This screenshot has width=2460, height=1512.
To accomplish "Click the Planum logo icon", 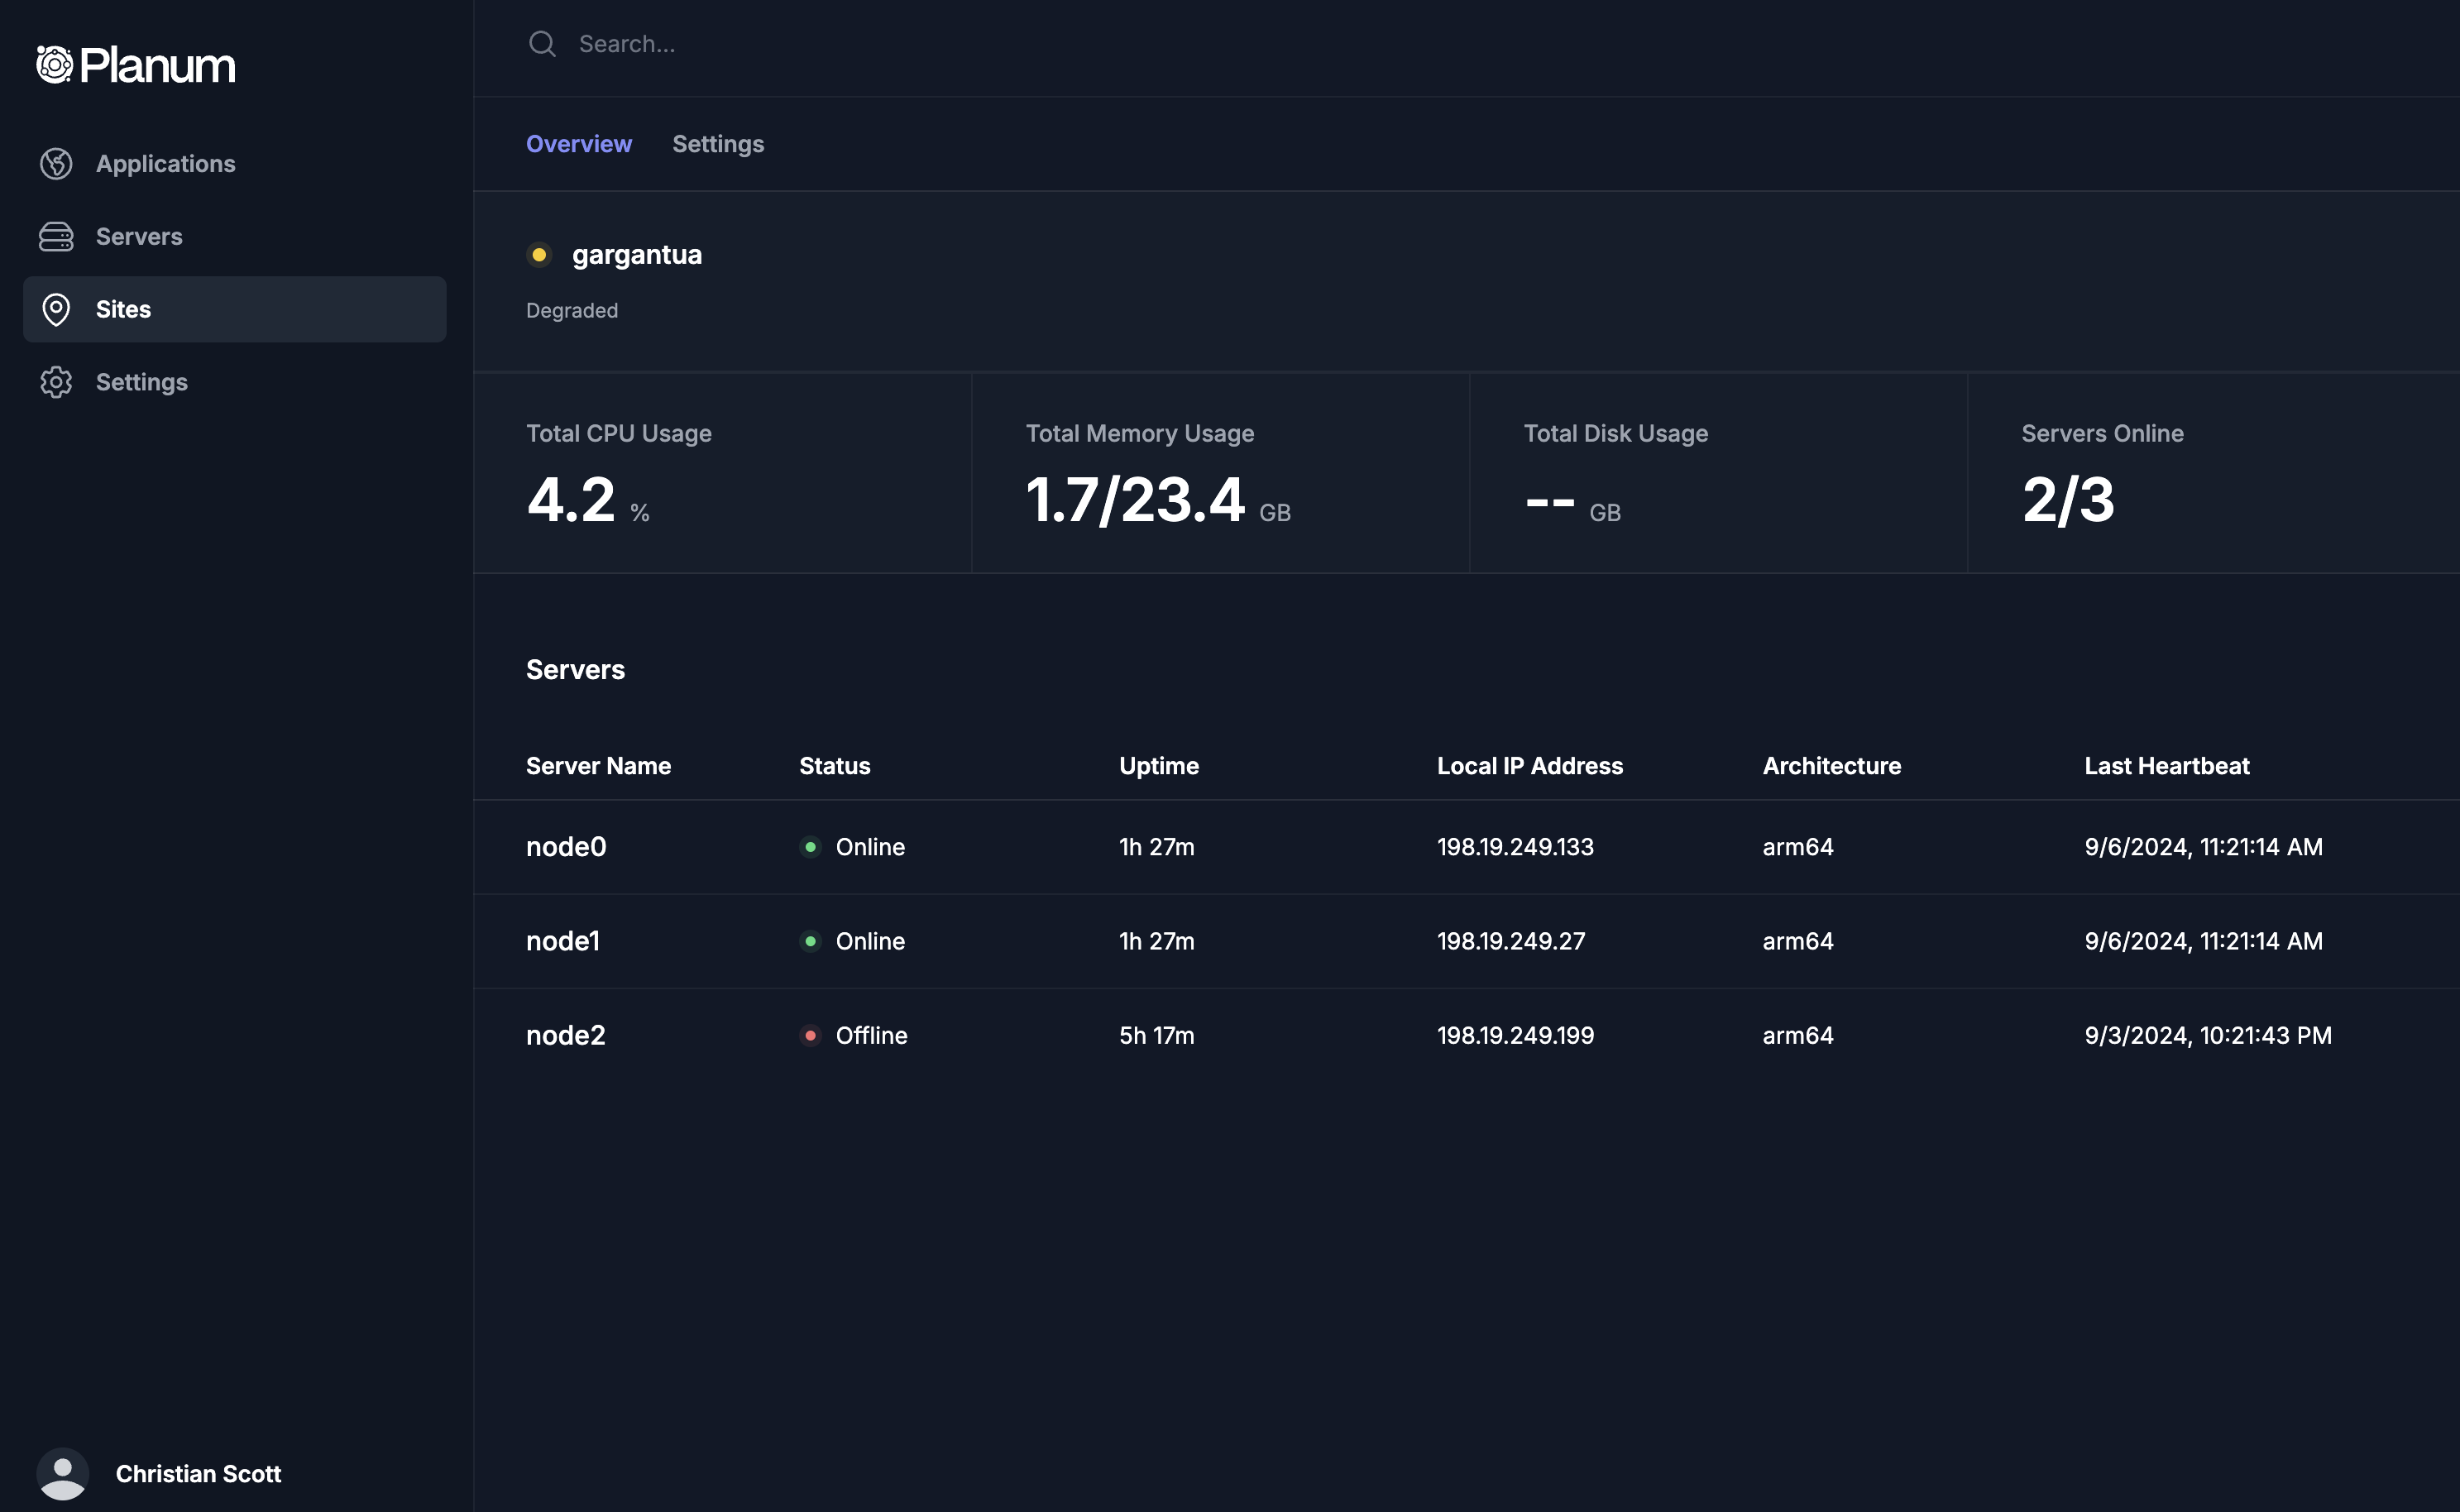I will [55, 65].
